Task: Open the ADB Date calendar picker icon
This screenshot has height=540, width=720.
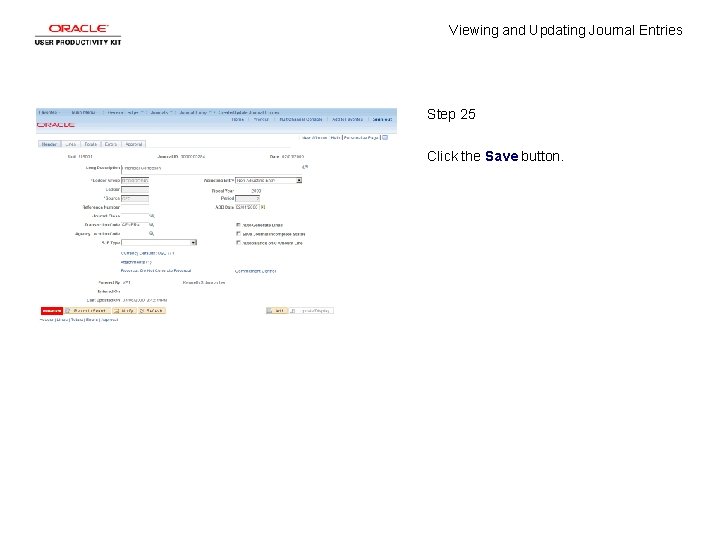Action: [263, 208]
